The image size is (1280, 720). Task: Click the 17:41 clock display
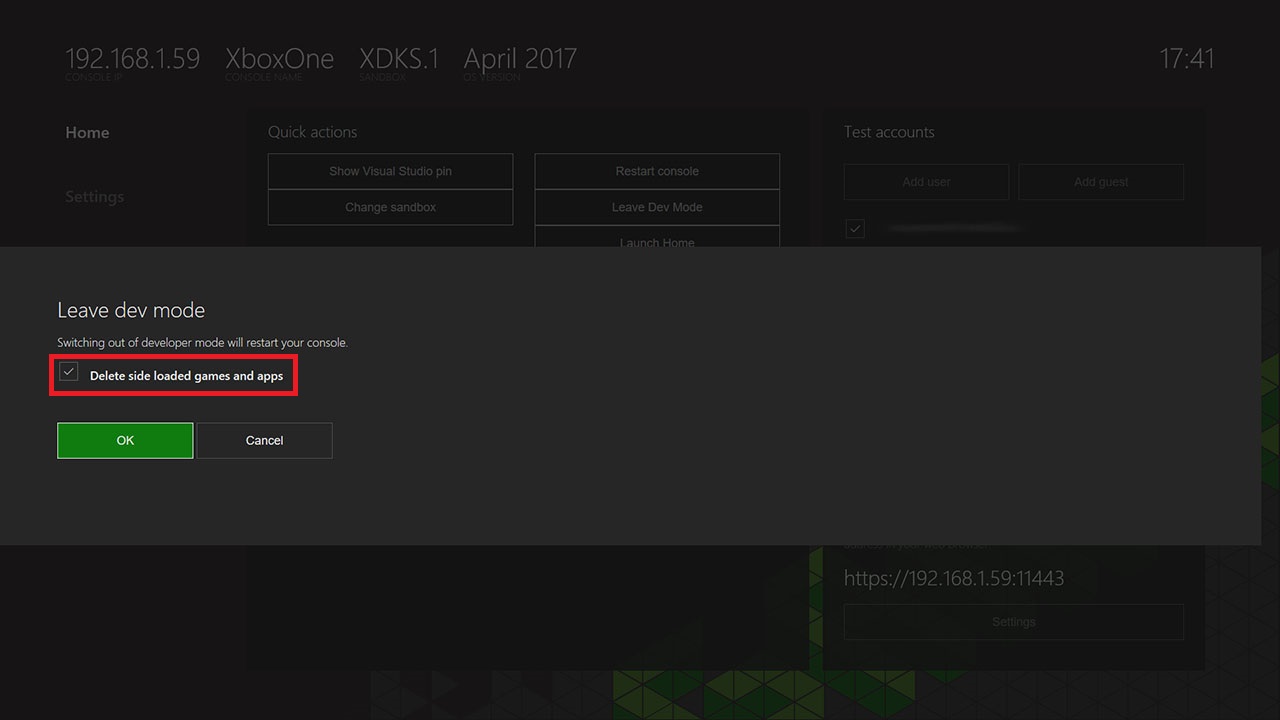click(1187, 59)
